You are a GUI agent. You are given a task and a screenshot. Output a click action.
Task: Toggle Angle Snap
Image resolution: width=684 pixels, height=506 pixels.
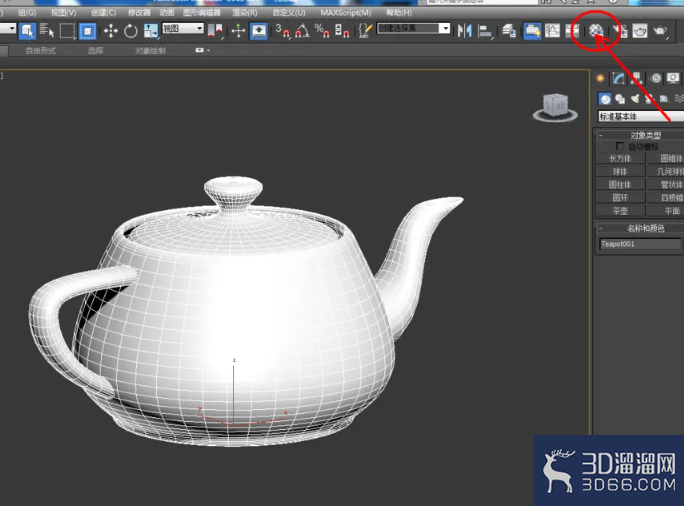tap(302, 31)
